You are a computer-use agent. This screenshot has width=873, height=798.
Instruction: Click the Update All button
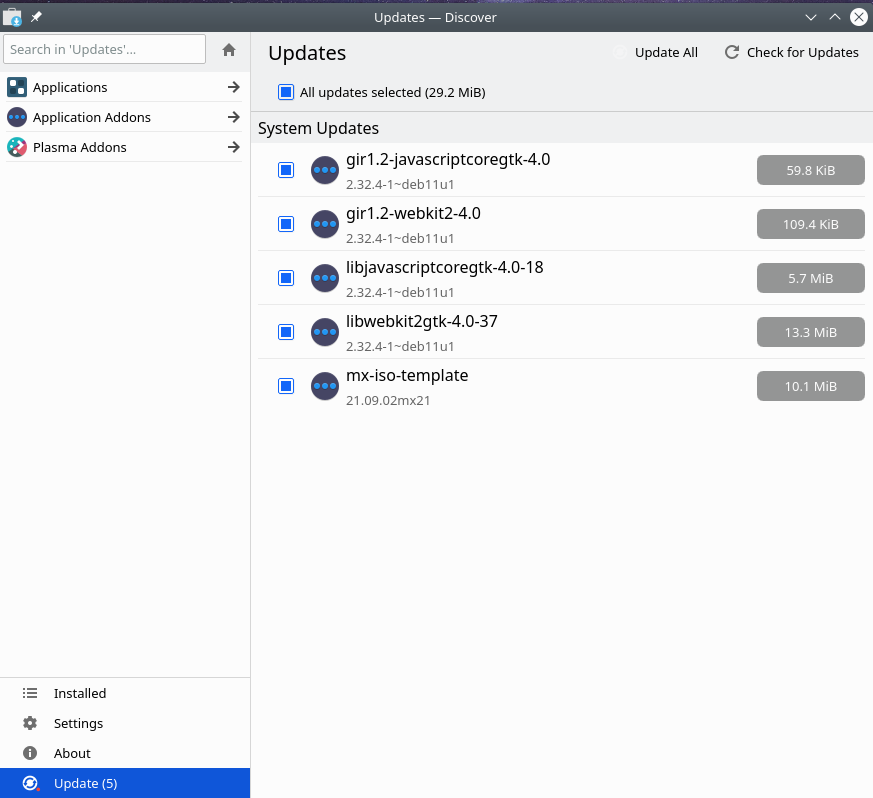coord(655,52)
